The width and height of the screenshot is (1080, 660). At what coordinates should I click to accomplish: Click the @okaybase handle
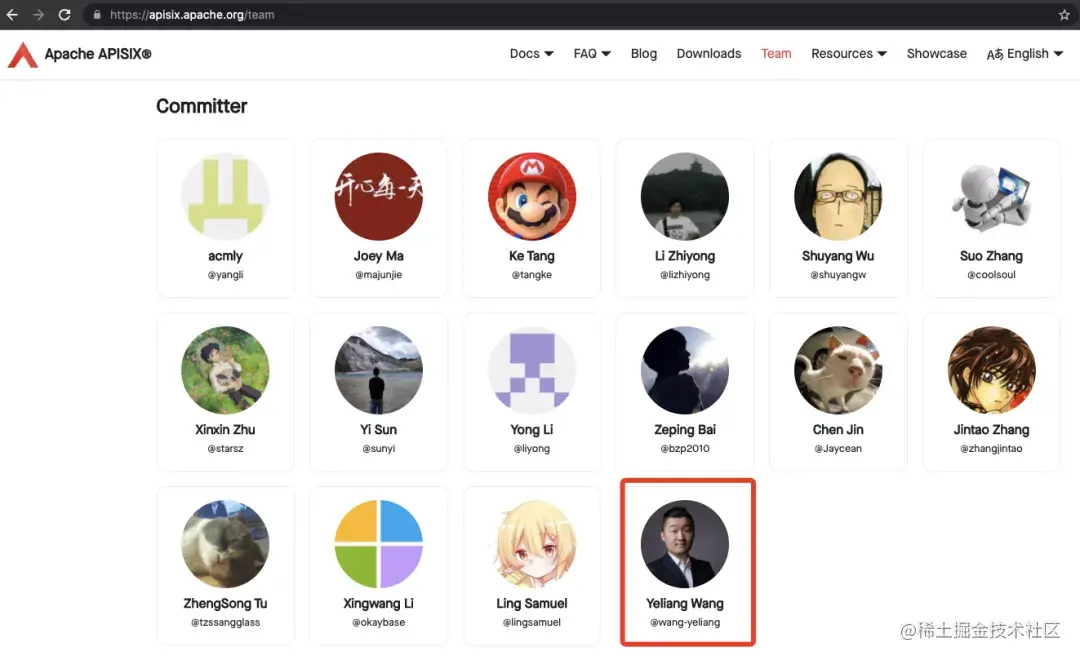point(378,622)
